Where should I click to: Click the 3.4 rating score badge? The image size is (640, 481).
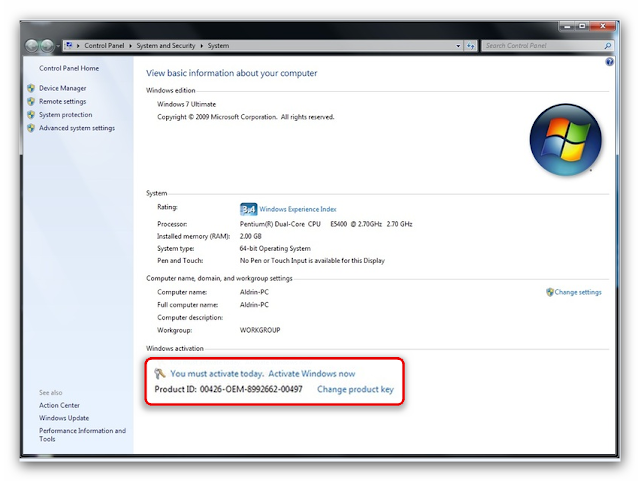(248, 209)
